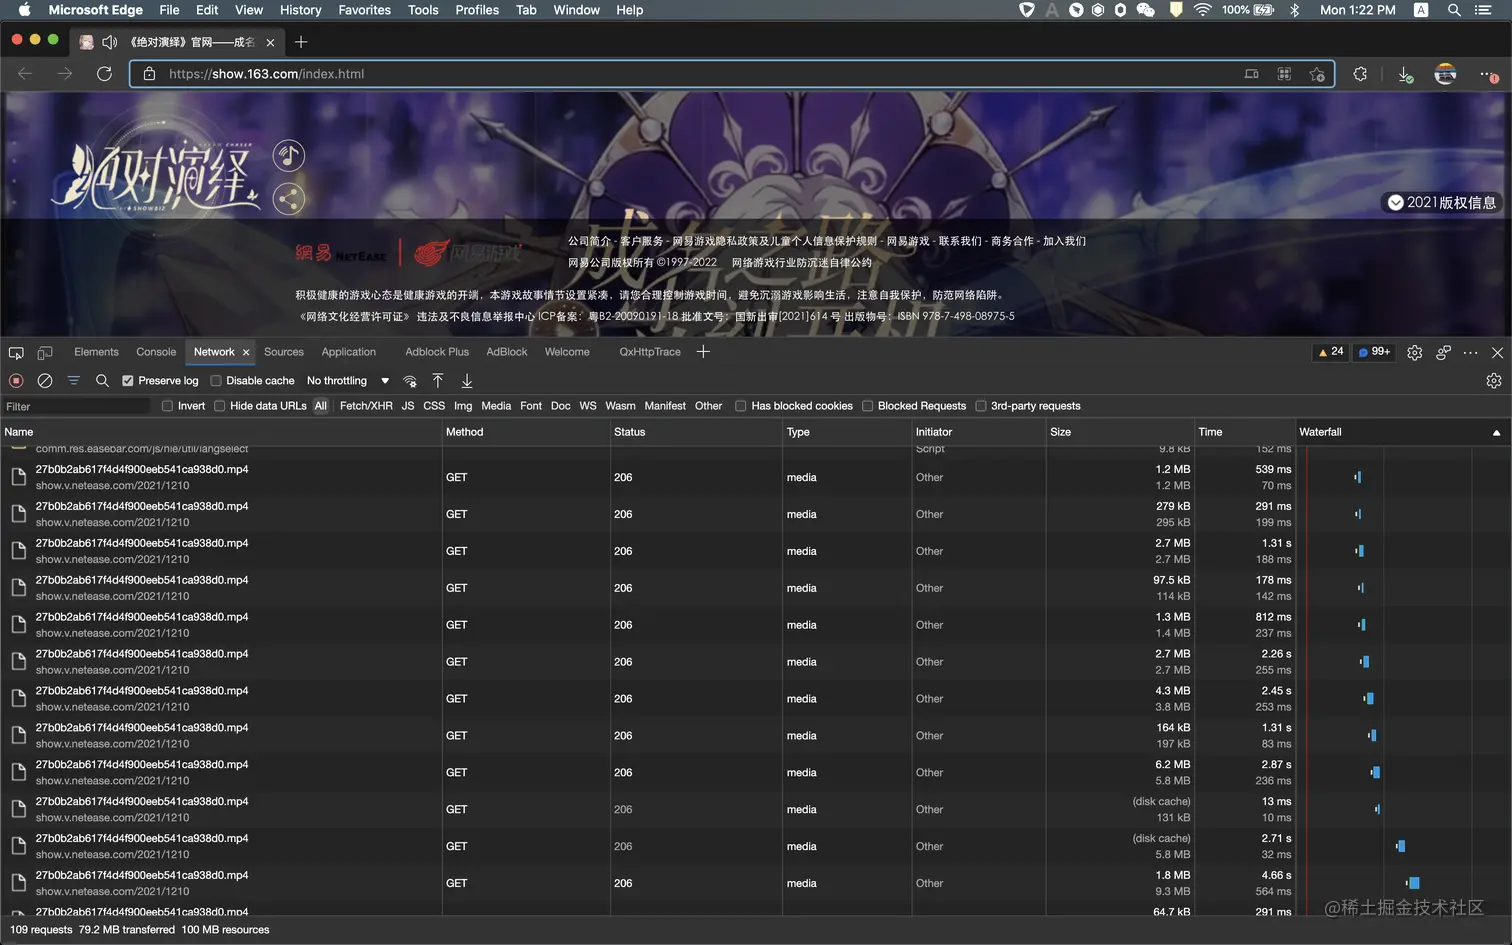This screenshot has width=1512, height=945.
Task: Go back to previous page
Action: [25, 74]
